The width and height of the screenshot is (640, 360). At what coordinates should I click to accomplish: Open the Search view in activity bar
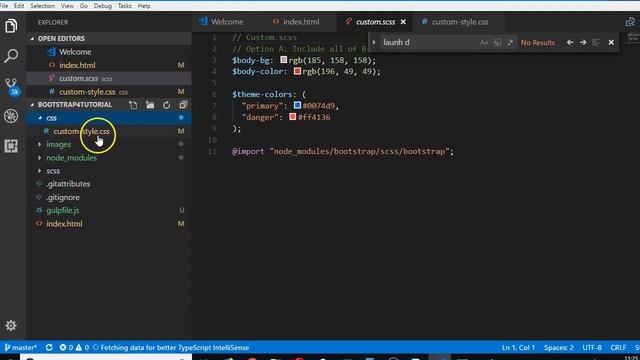click(11, 56)
